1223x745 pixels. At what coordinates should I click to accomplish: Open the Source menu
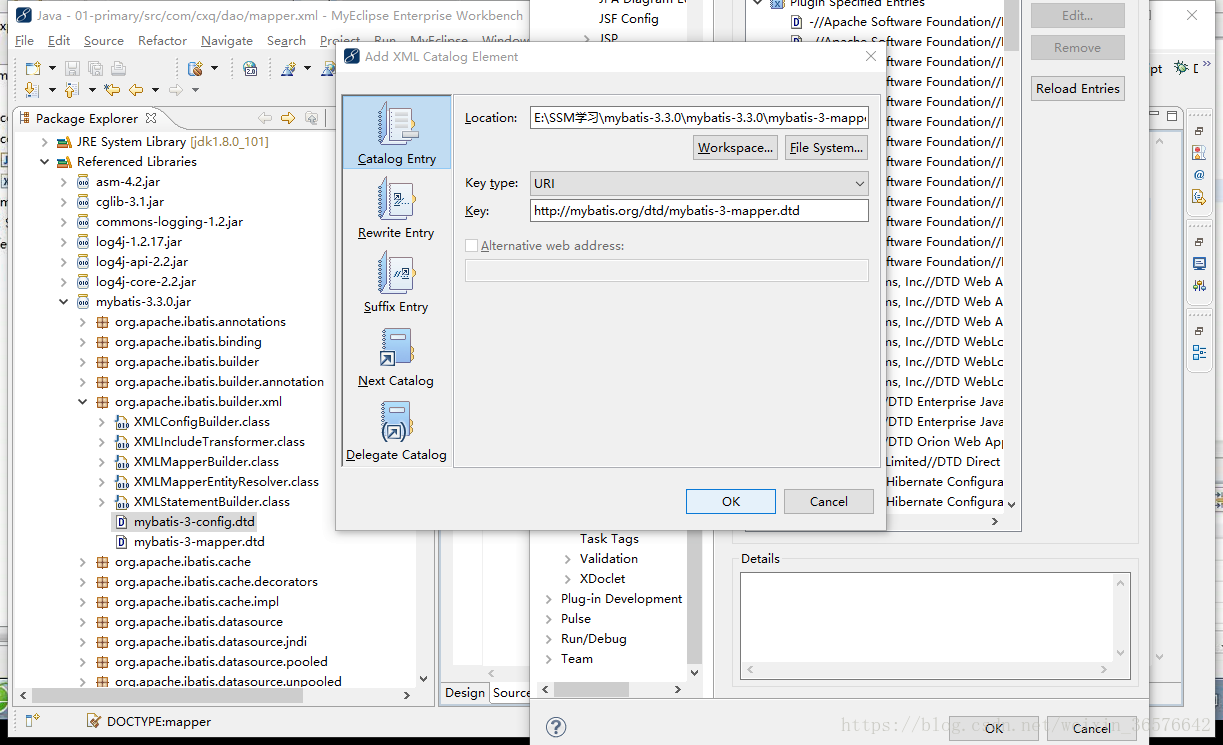pyautogui.click(x=104, y=41)
